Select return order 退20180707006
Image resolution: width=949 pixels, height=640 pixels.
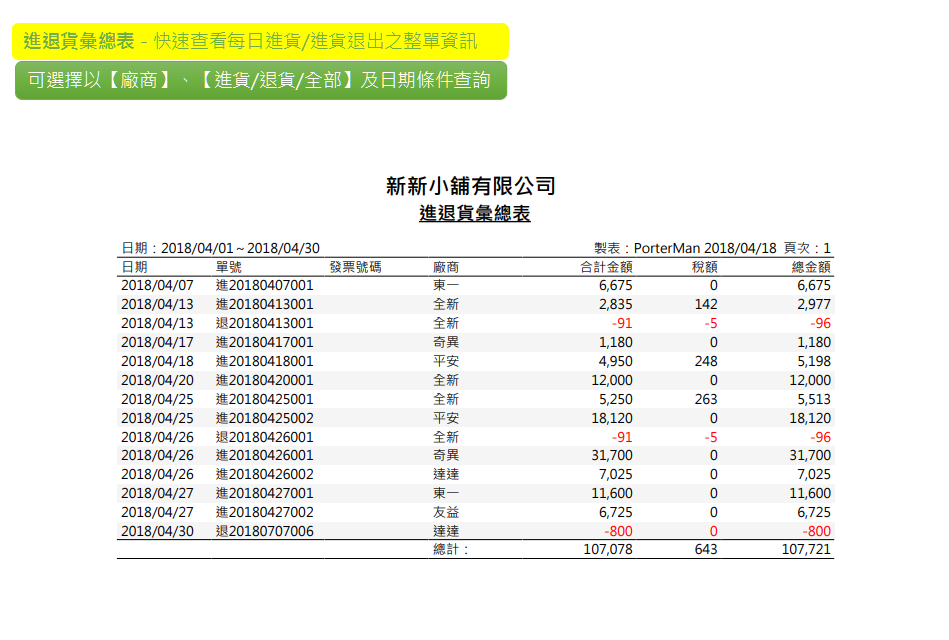click(264, 531)
